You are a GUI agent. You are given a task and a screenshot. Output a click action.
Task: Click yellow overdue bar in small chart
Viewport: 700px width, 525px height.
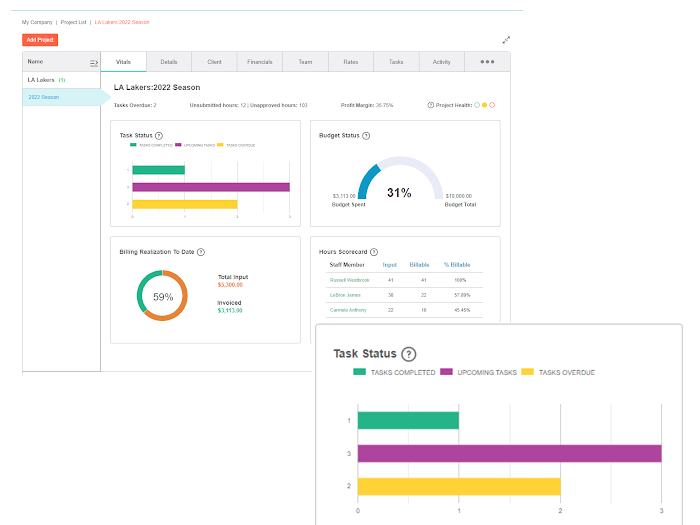point(185,204)
